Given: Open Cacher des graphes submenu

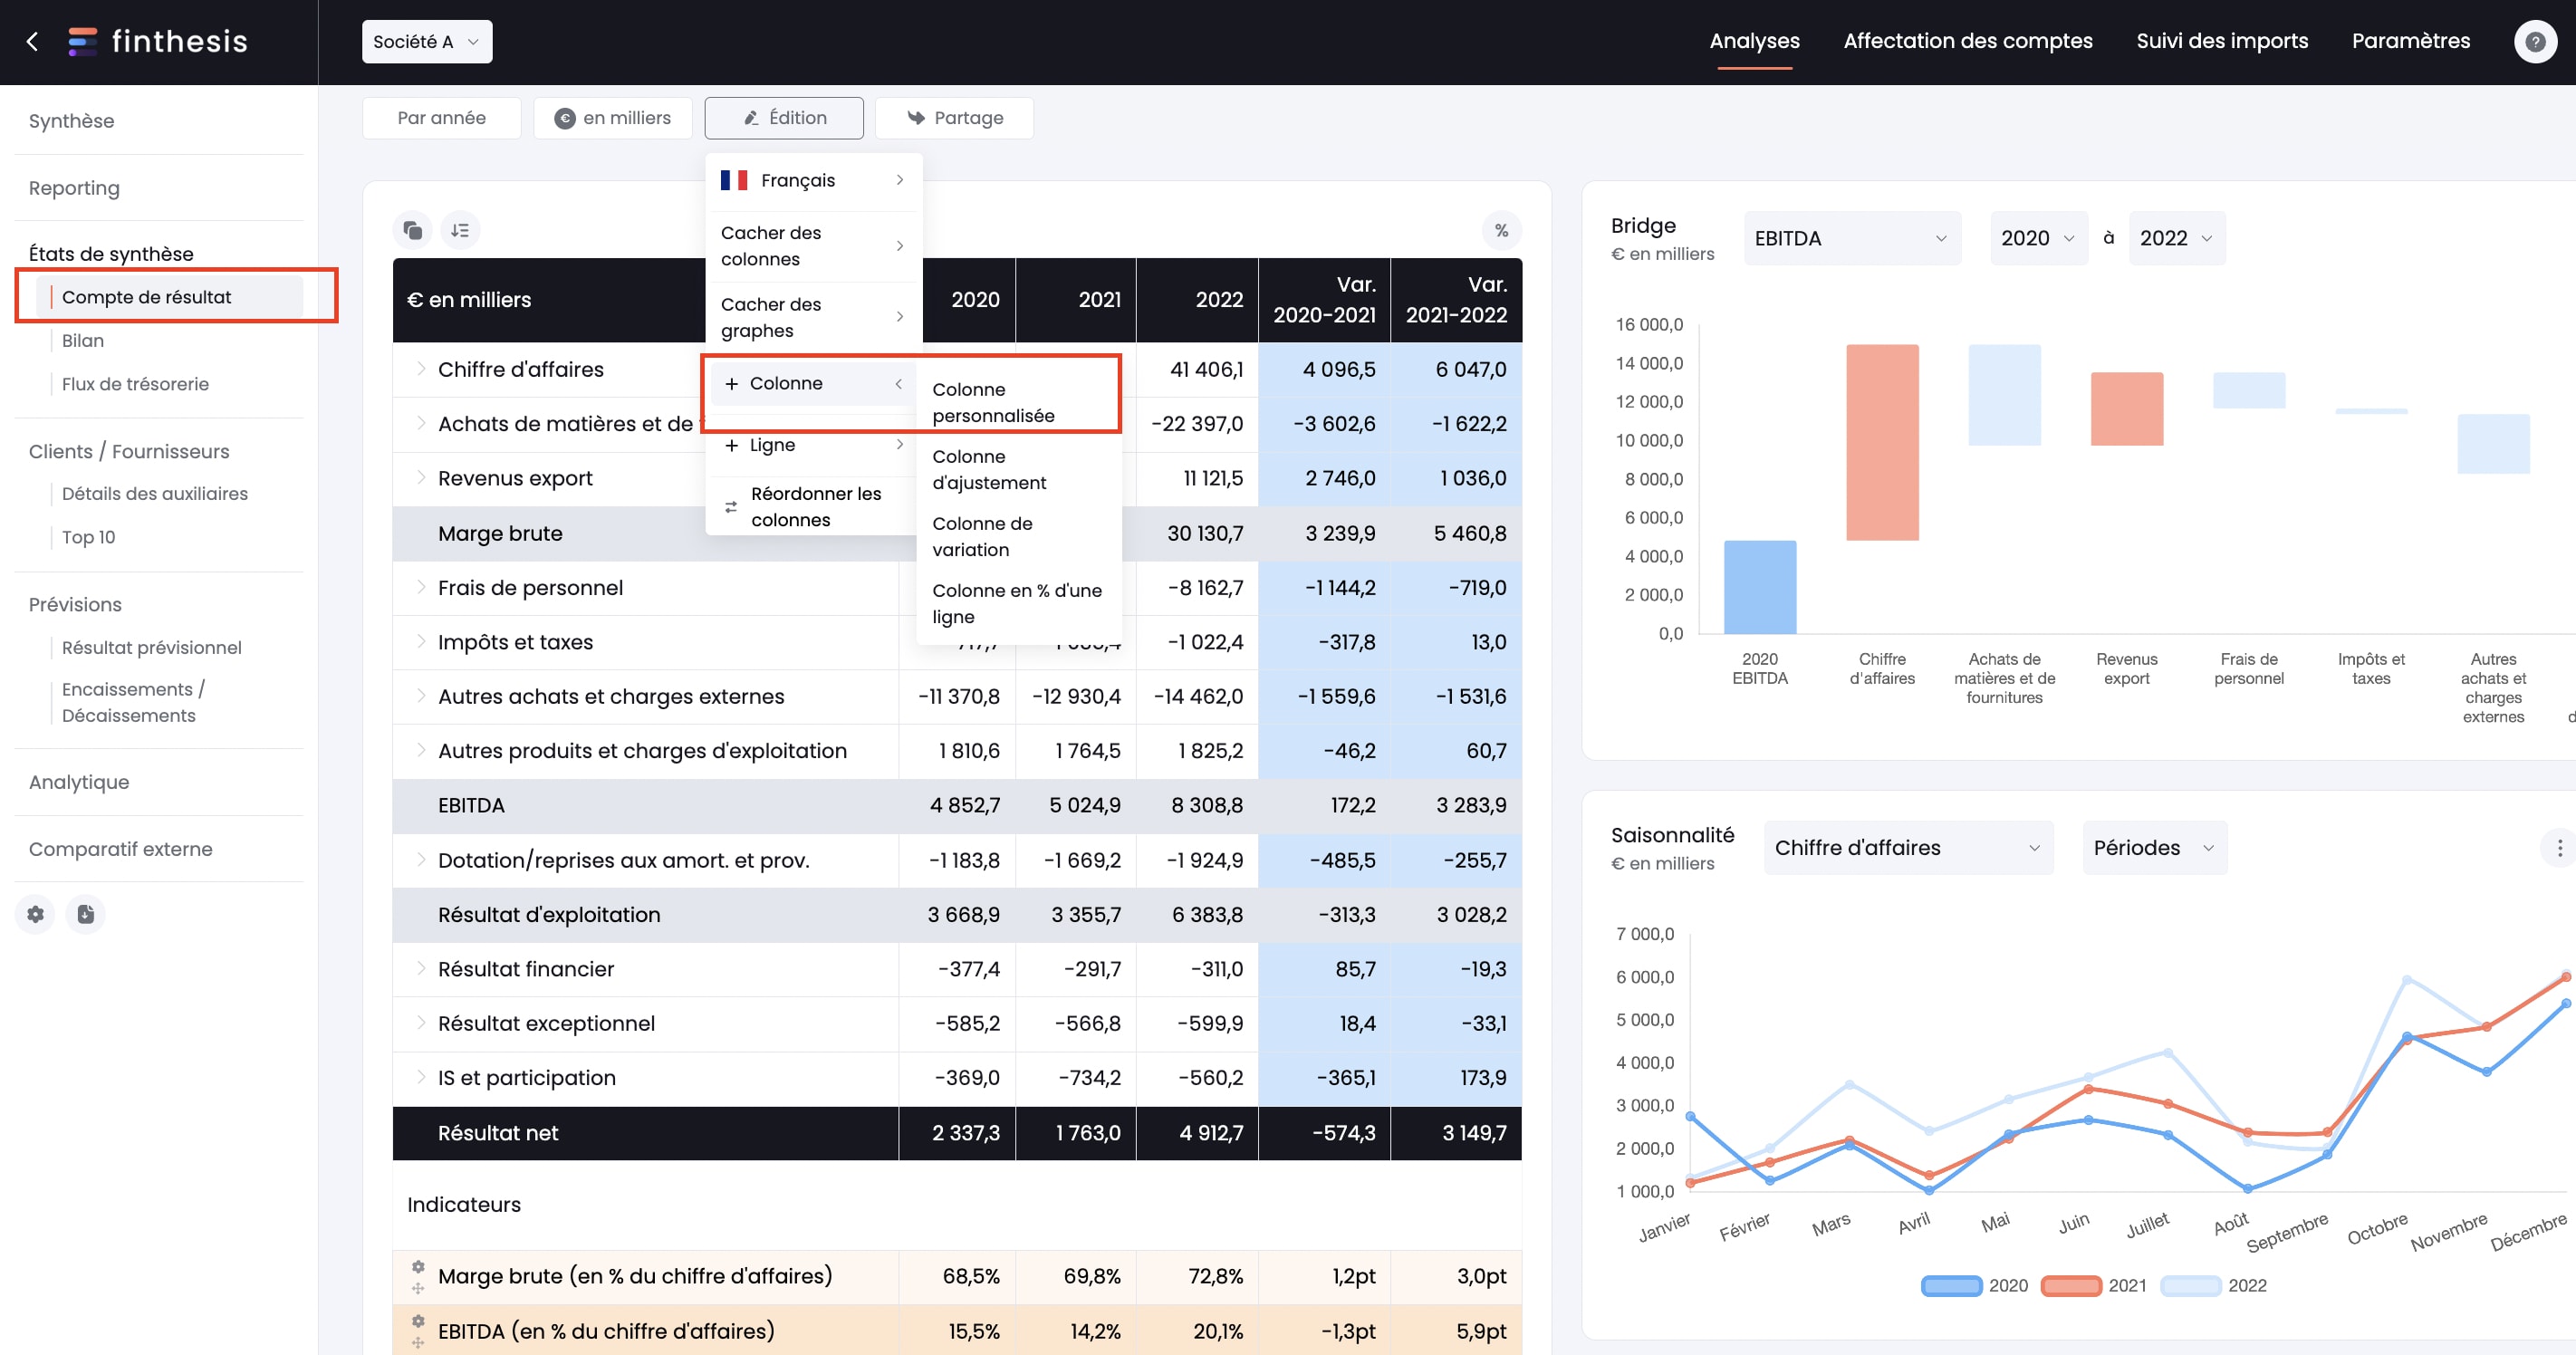Looking at the screenshot, I should point(813,317).
